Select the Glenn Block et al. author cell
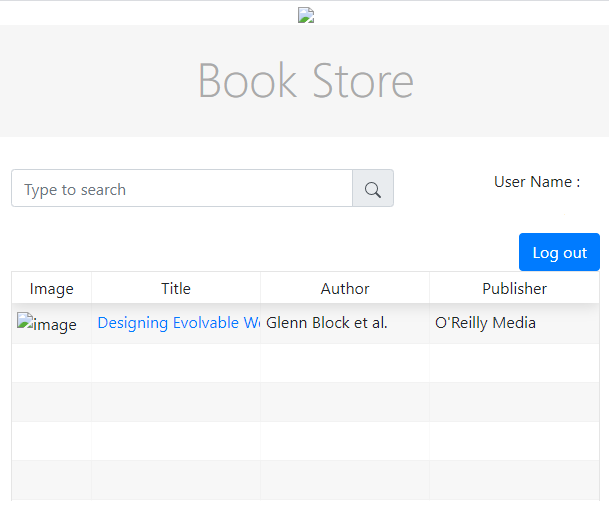The width and height of the screenshot is (610, 506). [327, 323]
